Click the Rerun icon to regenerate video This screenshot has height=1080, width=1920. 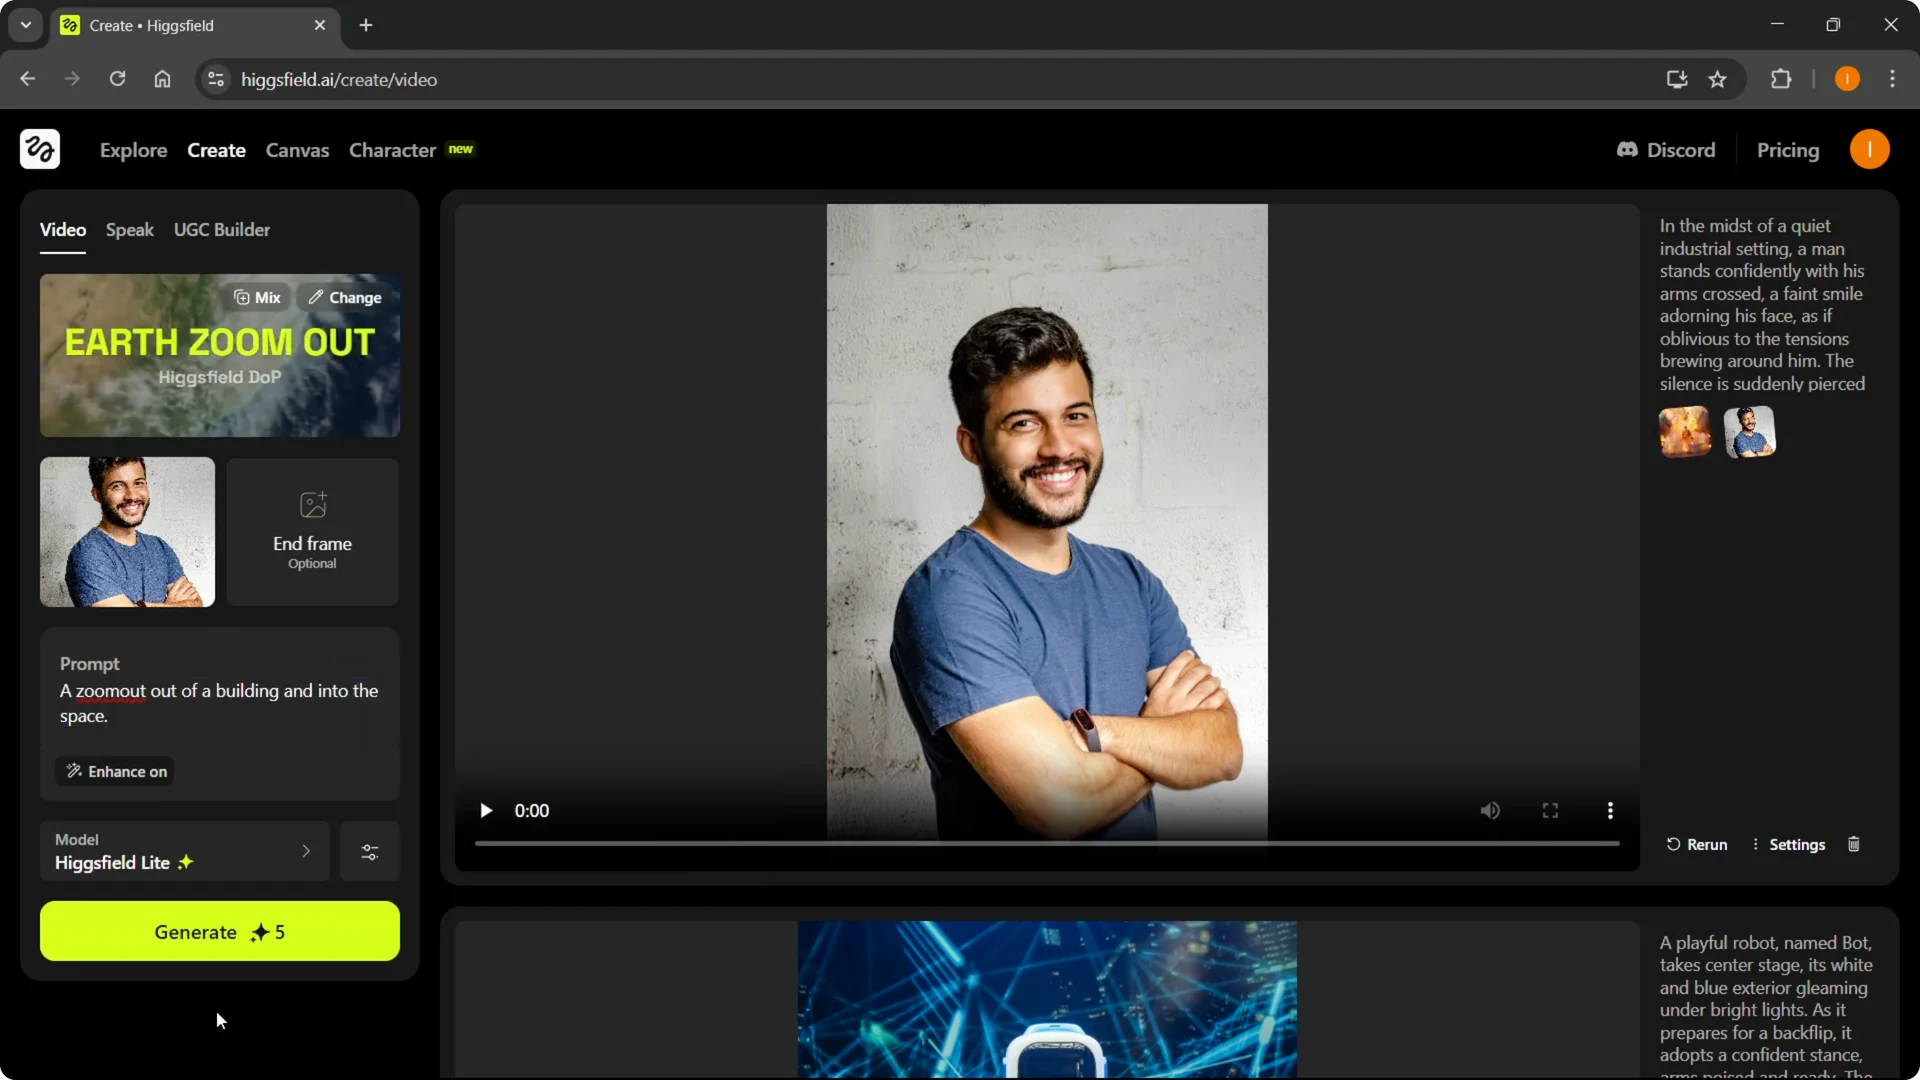pyautogui.click(x=1696, y=844)
